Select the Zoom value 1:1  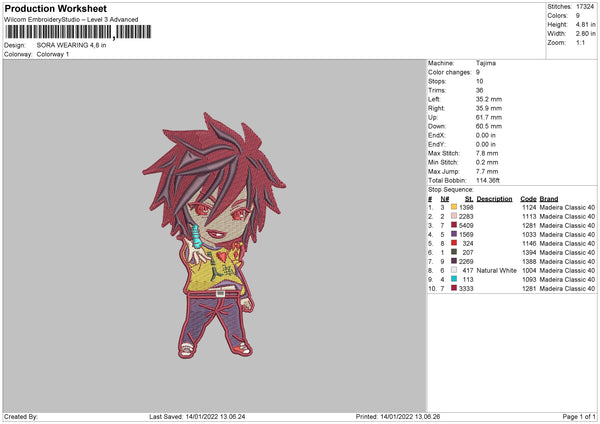tap(580, 42)
